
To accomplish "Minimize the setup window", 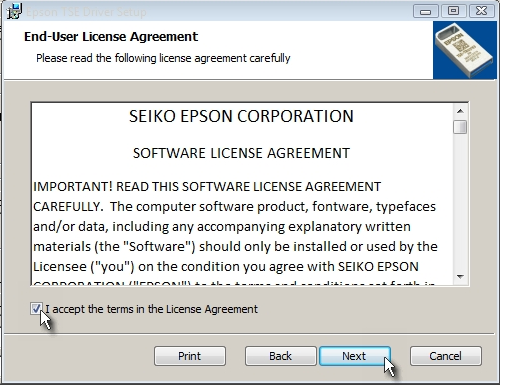I will [x=426, y=11].
